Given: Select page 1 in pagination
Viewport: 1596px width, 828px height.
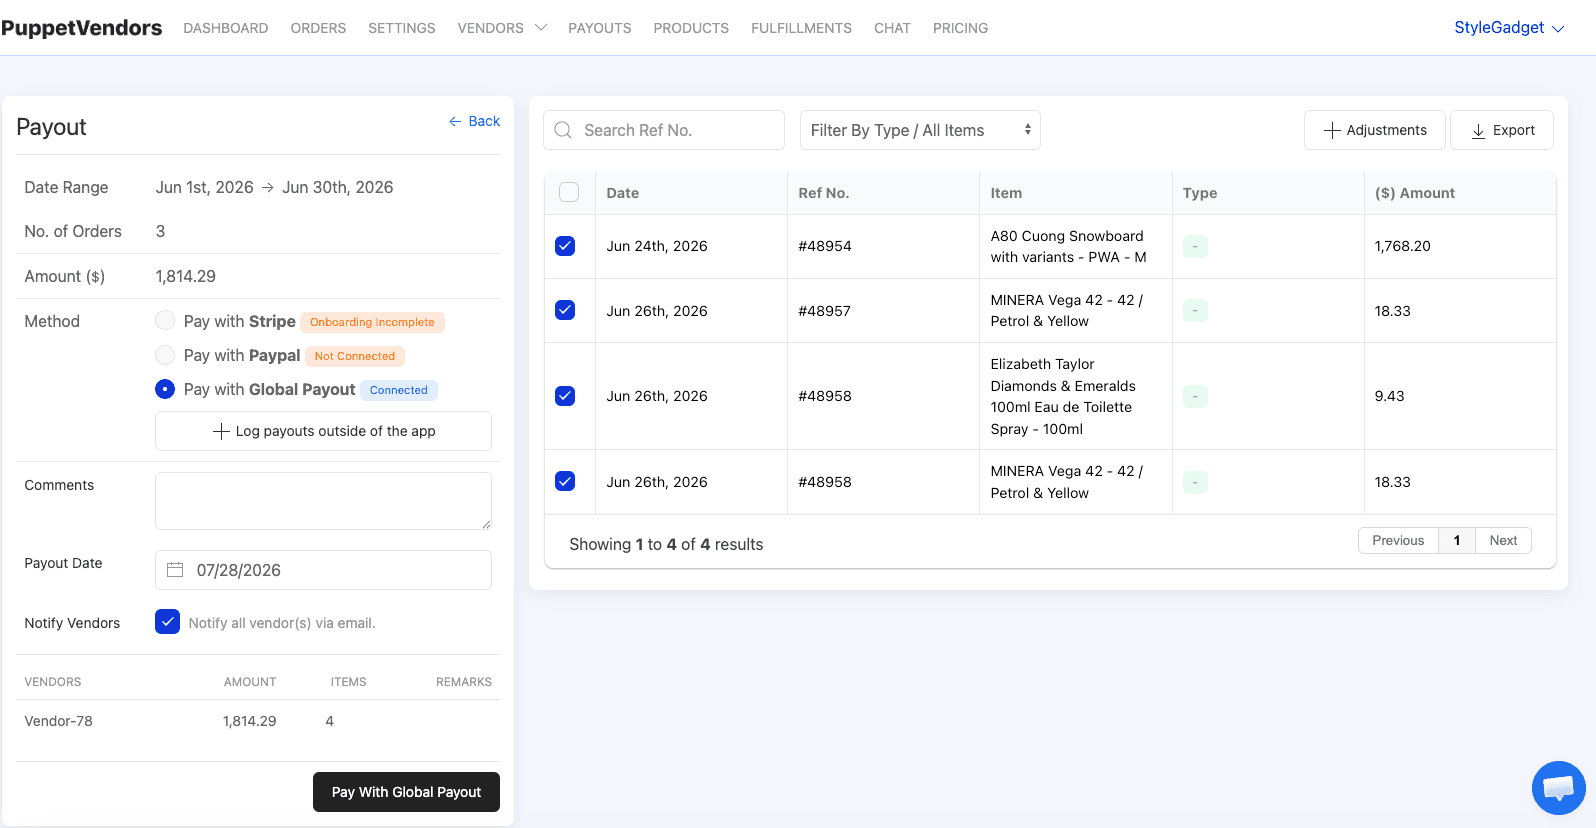Looking at the screenshot, I should (1457, 541).
